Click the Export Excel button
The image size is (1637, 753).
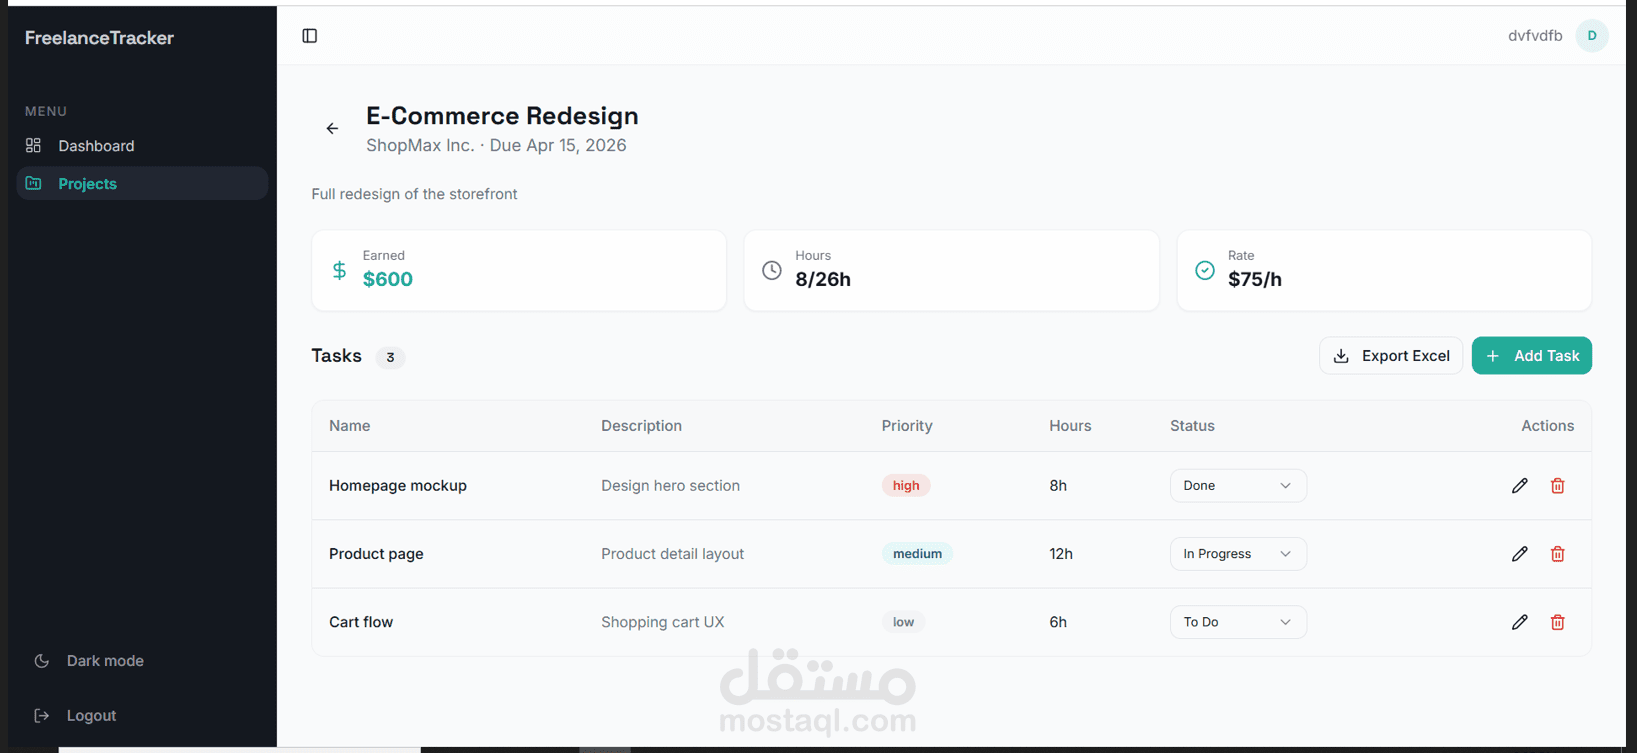[x=1390, y=356]
